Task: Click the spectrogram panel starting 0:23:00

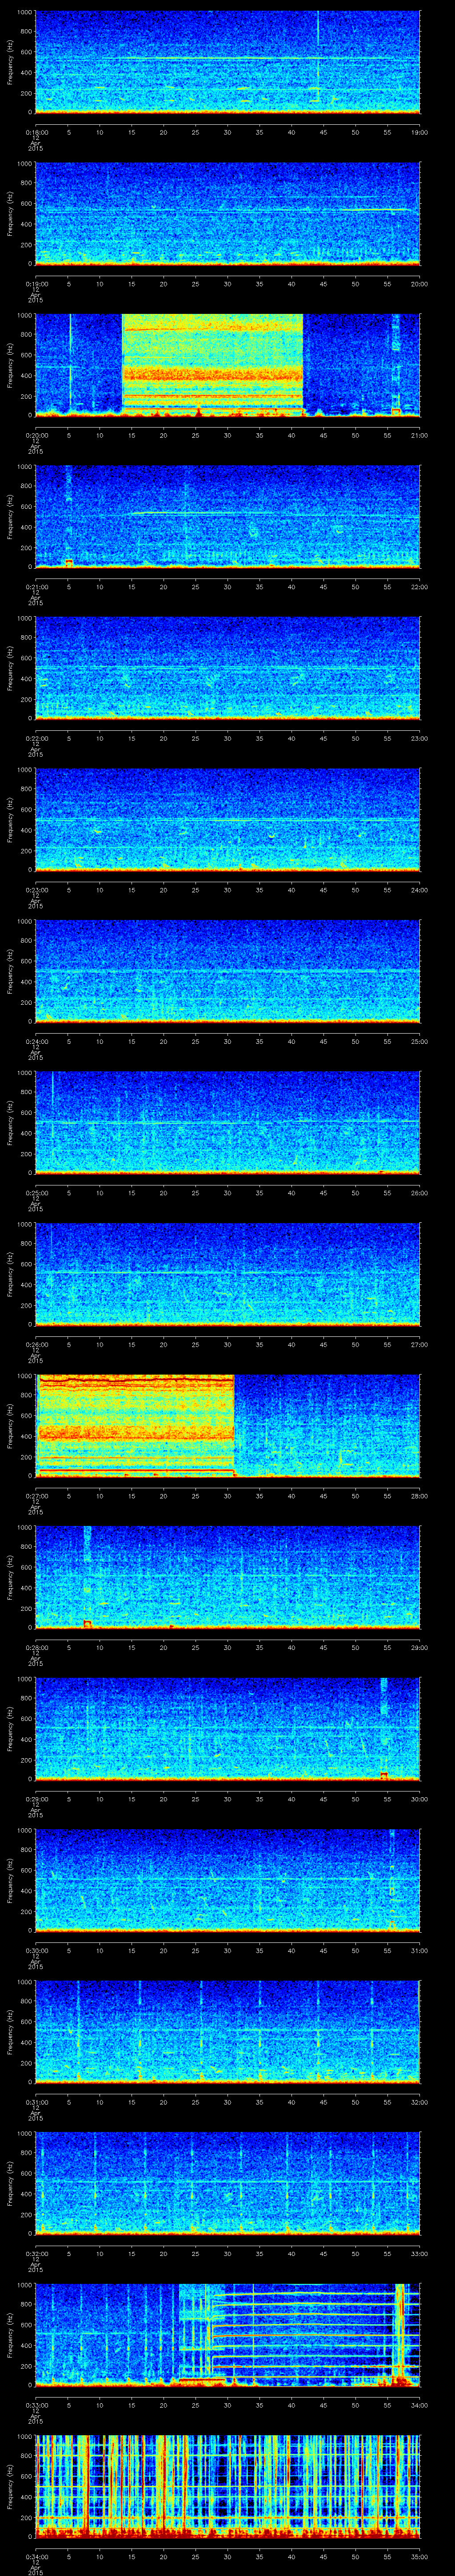Action: click(x=227, y=820)
